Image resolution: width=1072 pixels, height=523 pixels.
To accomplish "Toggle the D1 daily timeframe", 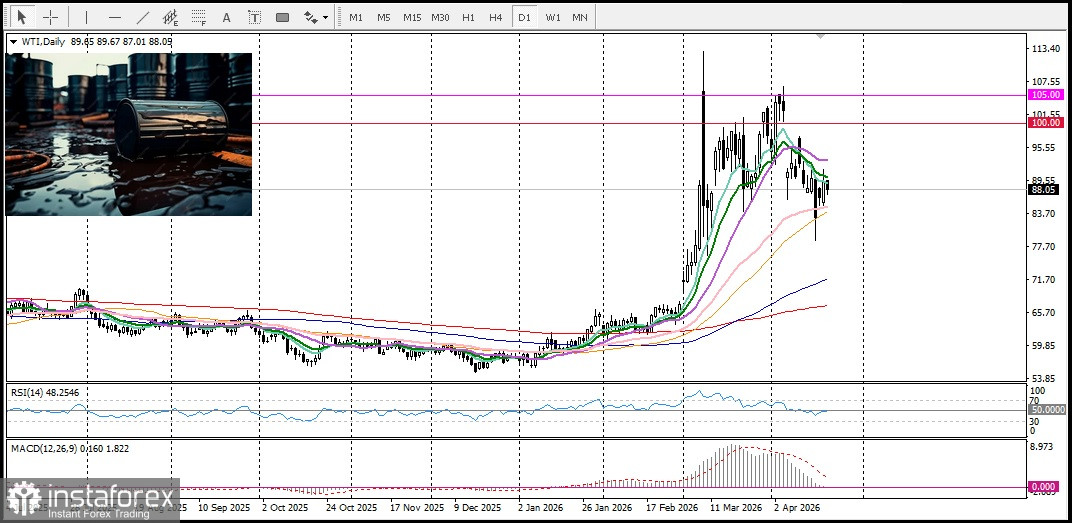I will point(523,17).
